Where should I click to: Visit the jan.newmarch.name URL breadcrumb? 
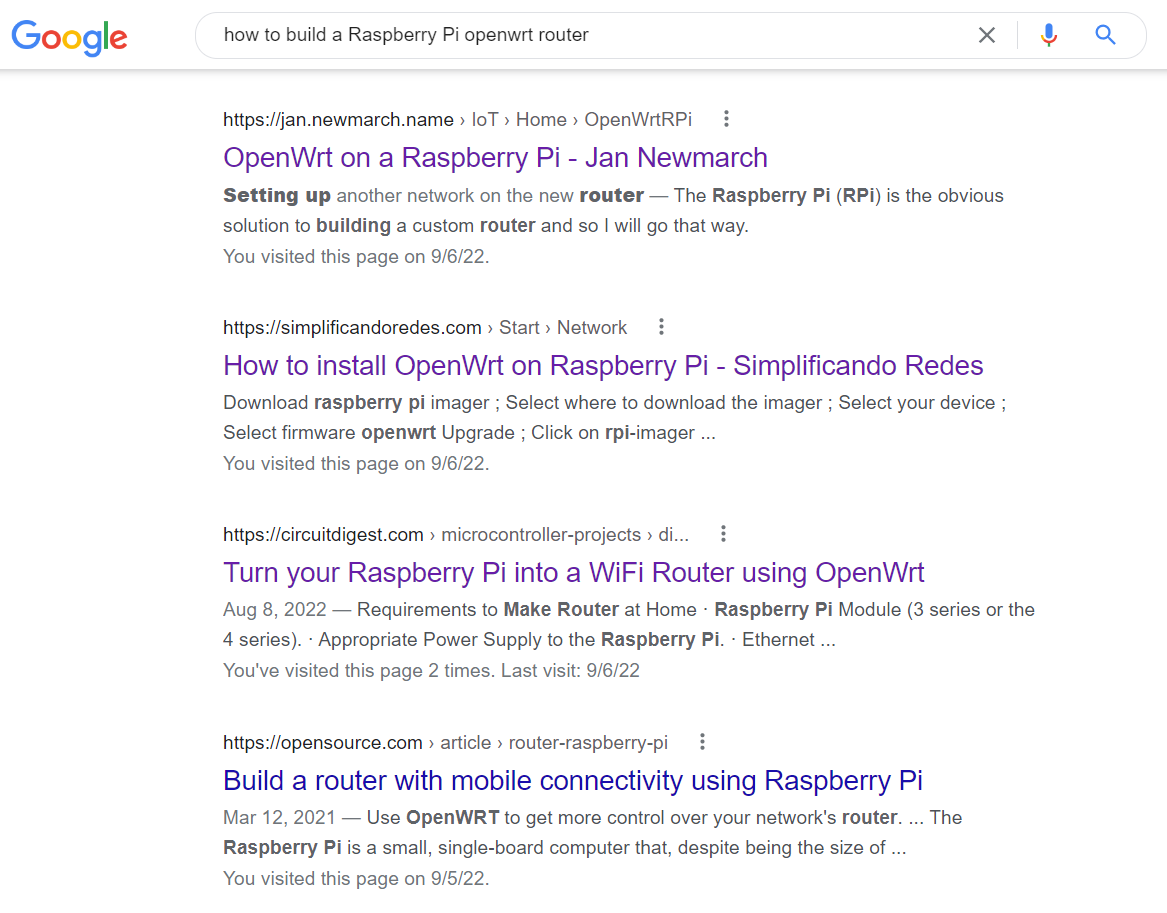pos(338,119)
